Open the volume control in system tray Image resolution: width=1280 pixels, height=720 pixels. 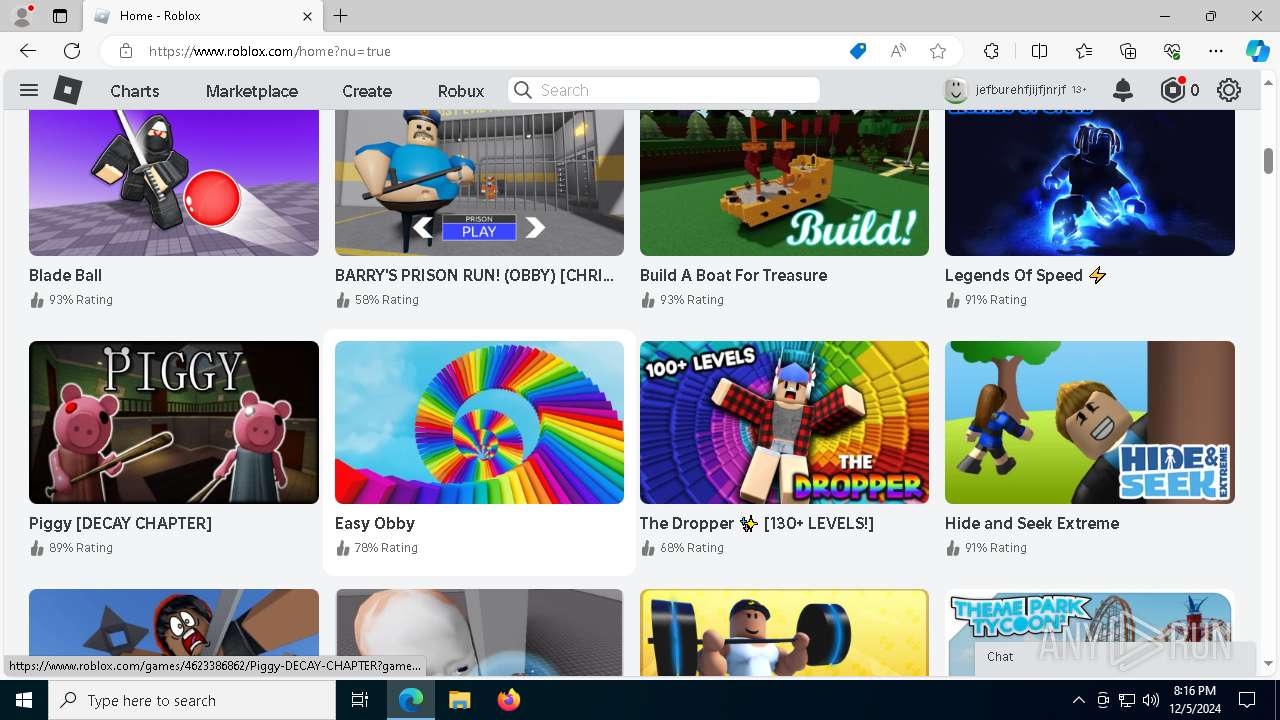coord(1151,700)
